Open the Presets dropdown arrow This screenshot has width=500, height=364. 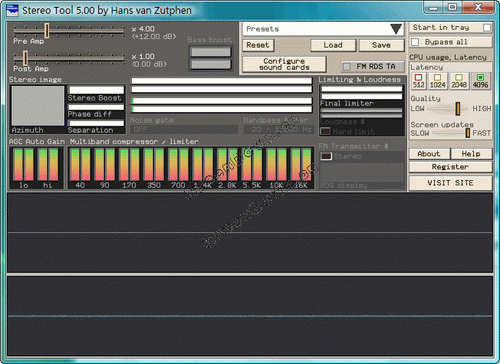coord(396,29)
